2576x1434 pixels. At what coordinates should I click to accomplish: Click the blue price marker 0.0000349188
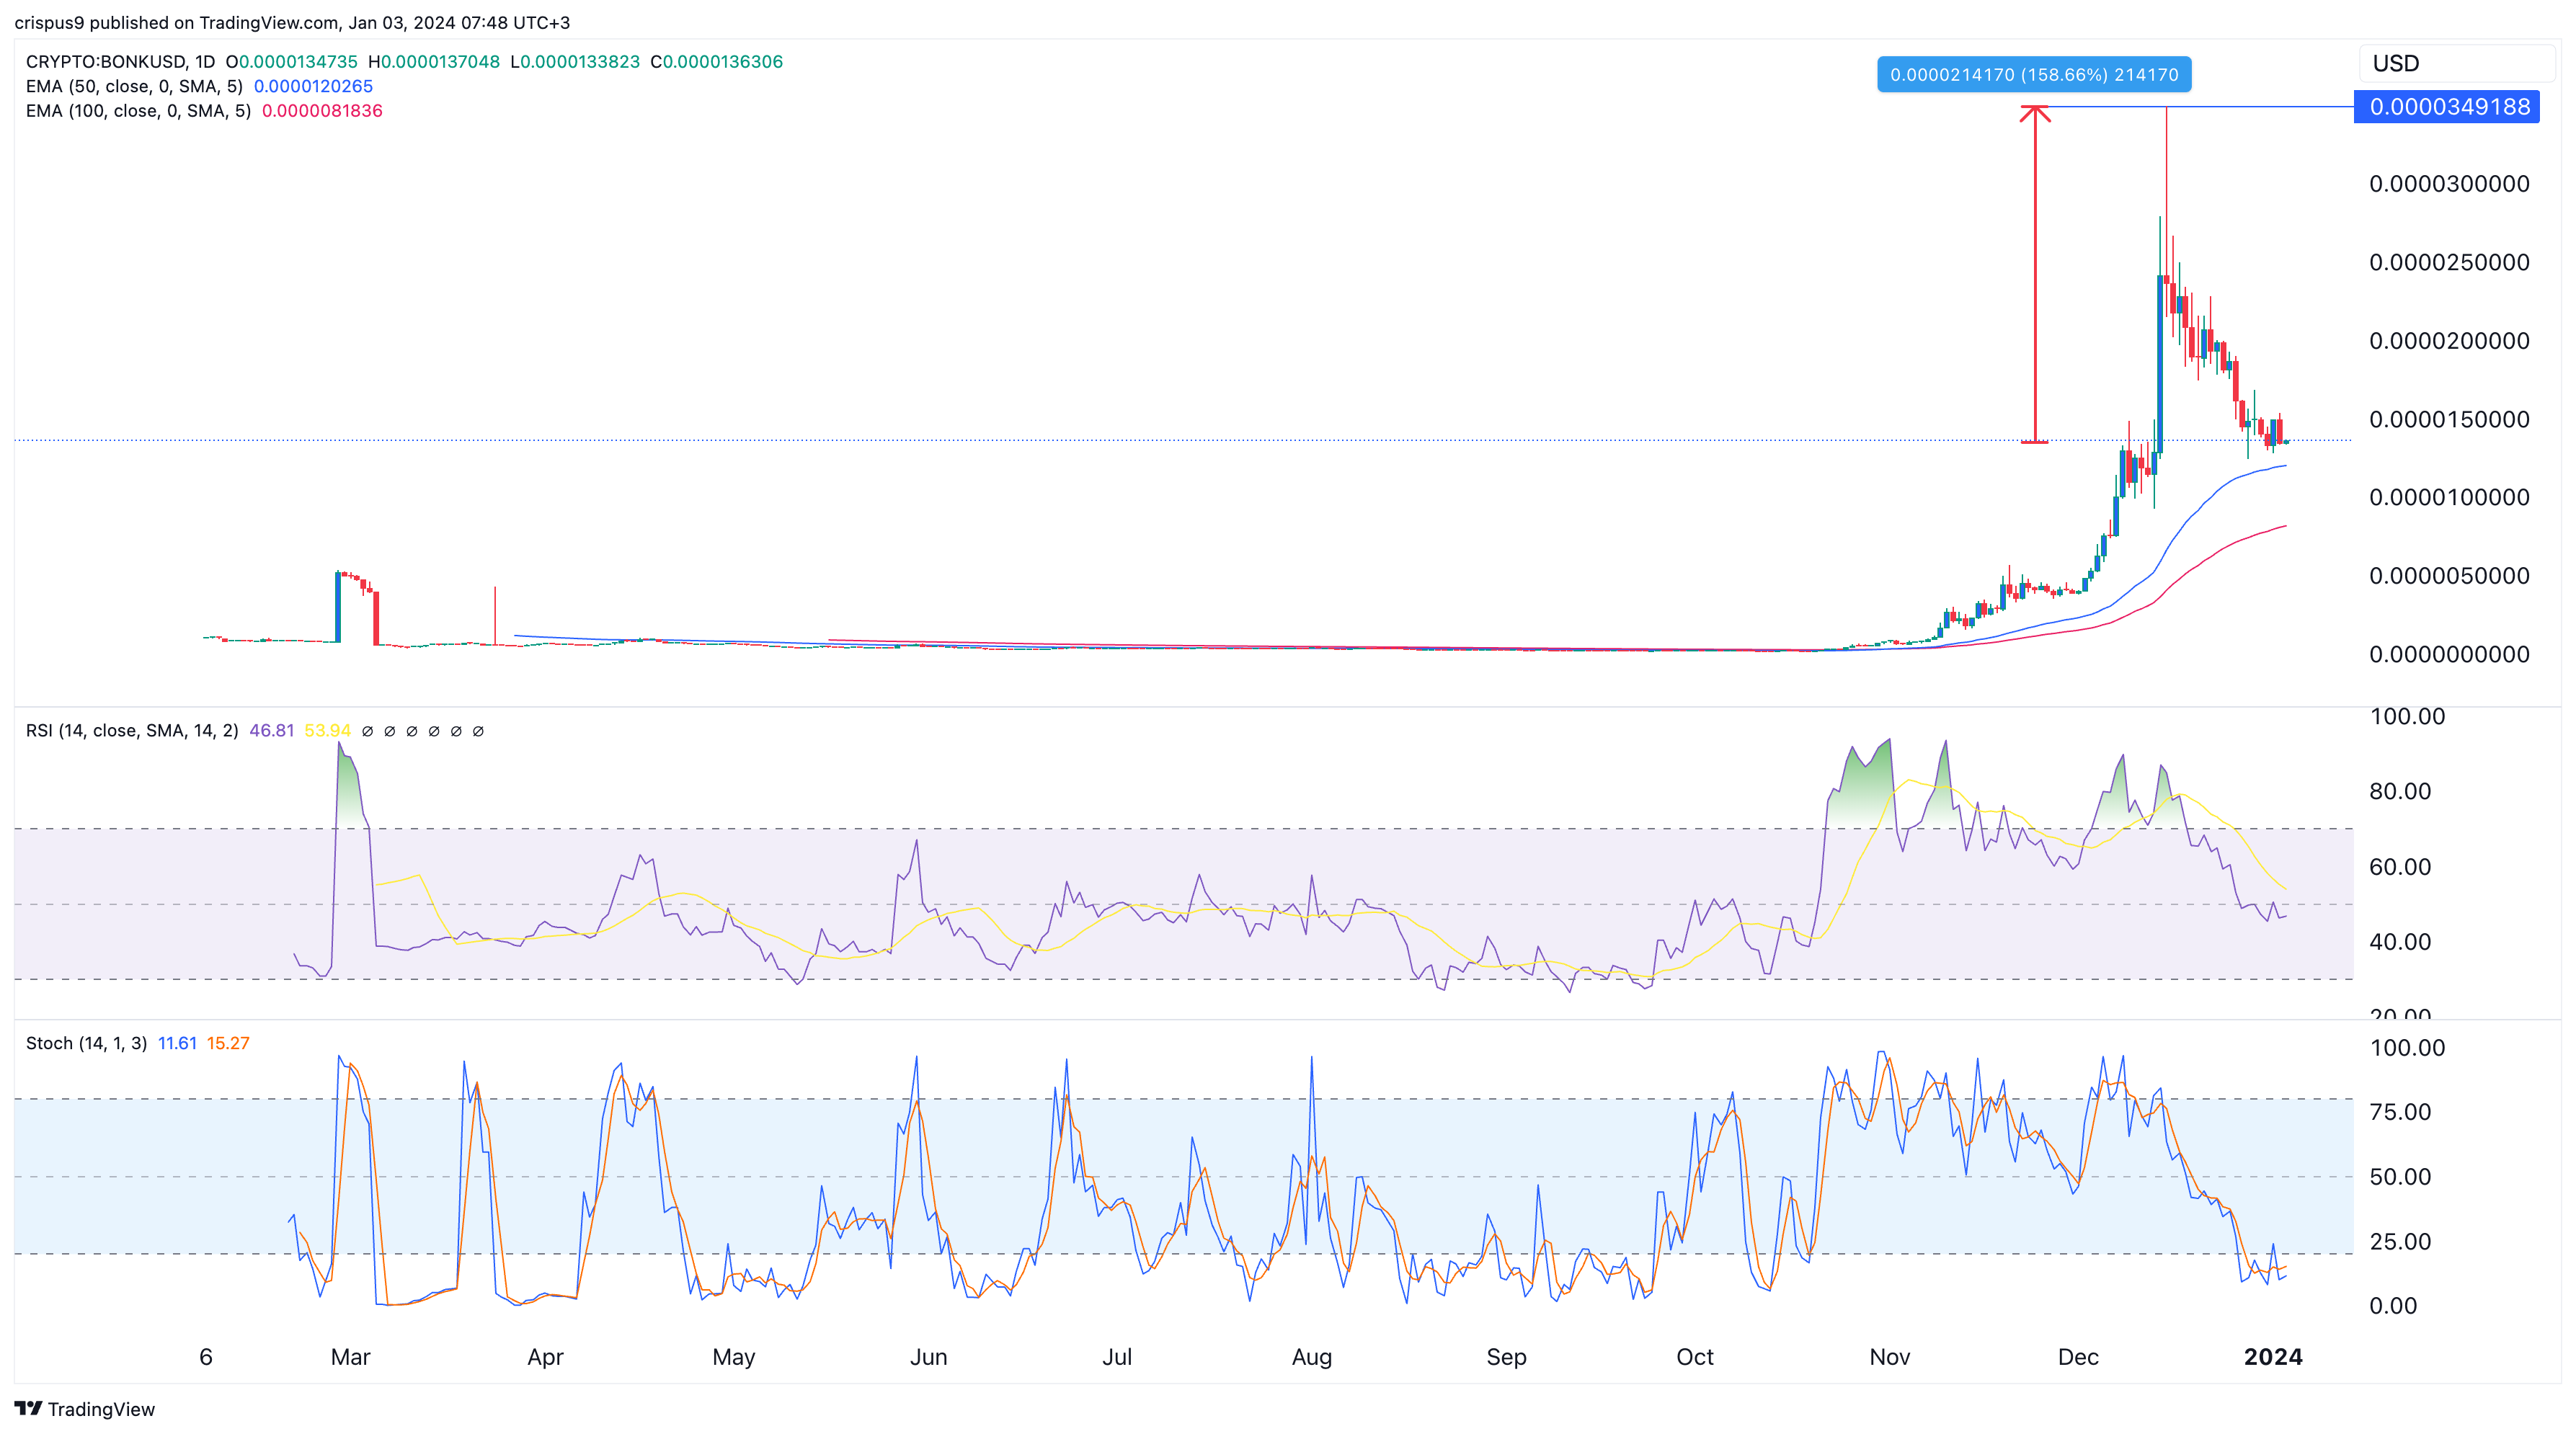pos(2444,107)
